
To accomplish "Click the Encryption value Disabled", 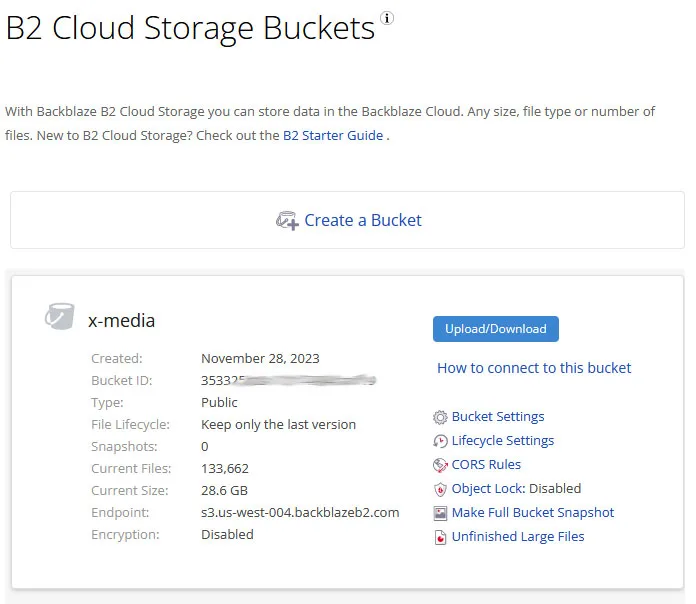I will click(227, 535).
